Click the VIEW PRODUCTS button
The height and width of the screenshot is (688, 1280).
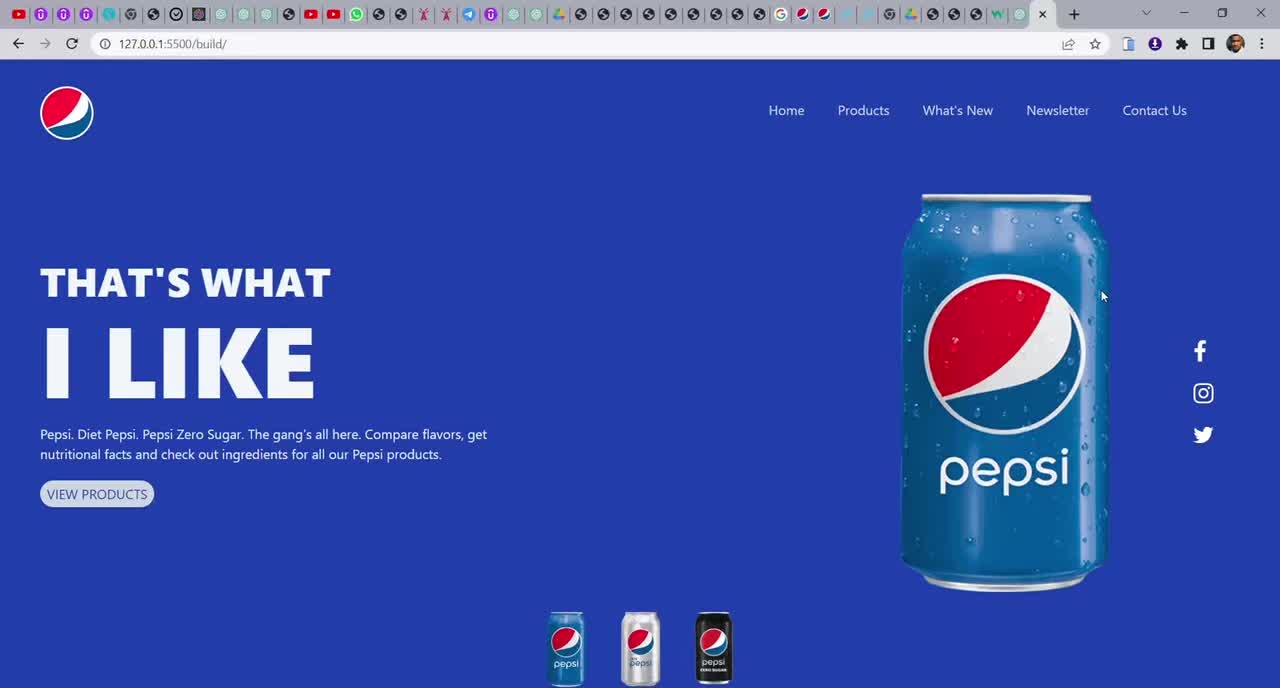point(97,494)
